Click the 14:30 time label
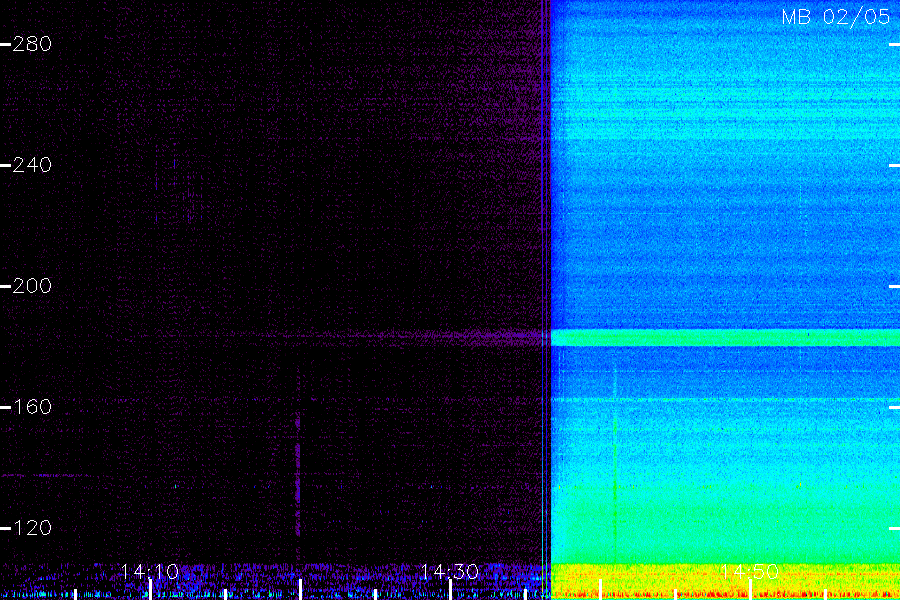The image size is (900, 600). pos(449,572)
